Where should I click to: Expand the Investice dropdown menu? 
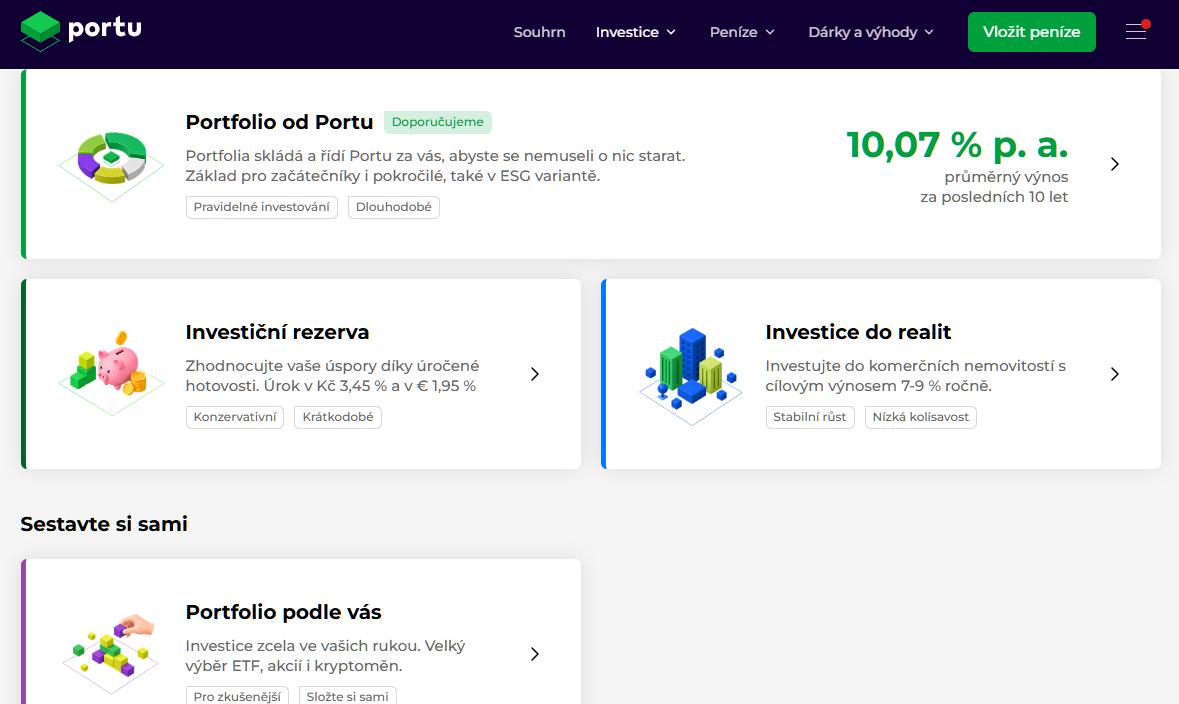click(636, 32)
